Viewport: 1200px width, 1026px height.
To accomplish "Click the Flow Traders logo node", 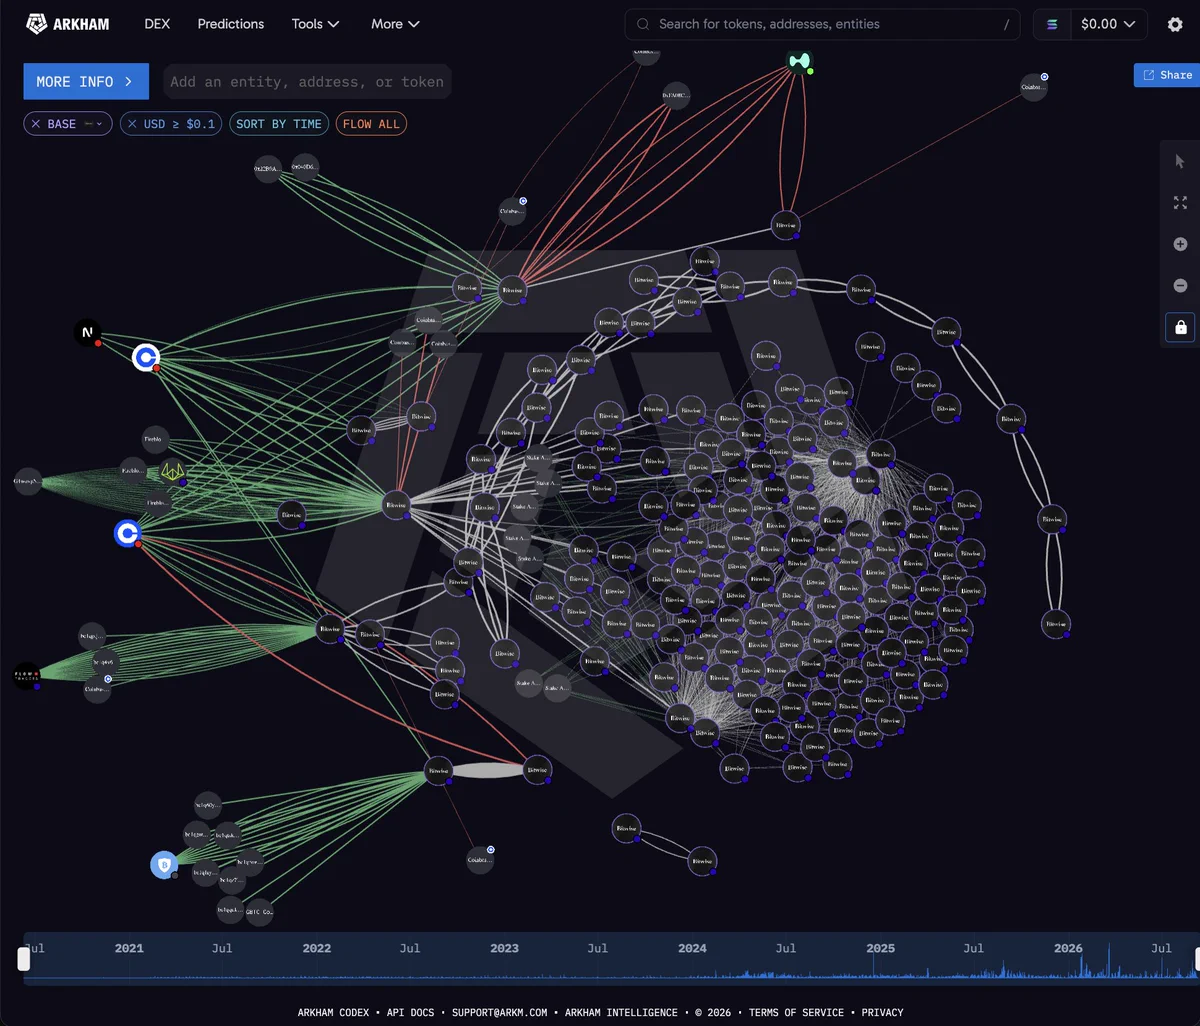I will pos(27,676).
